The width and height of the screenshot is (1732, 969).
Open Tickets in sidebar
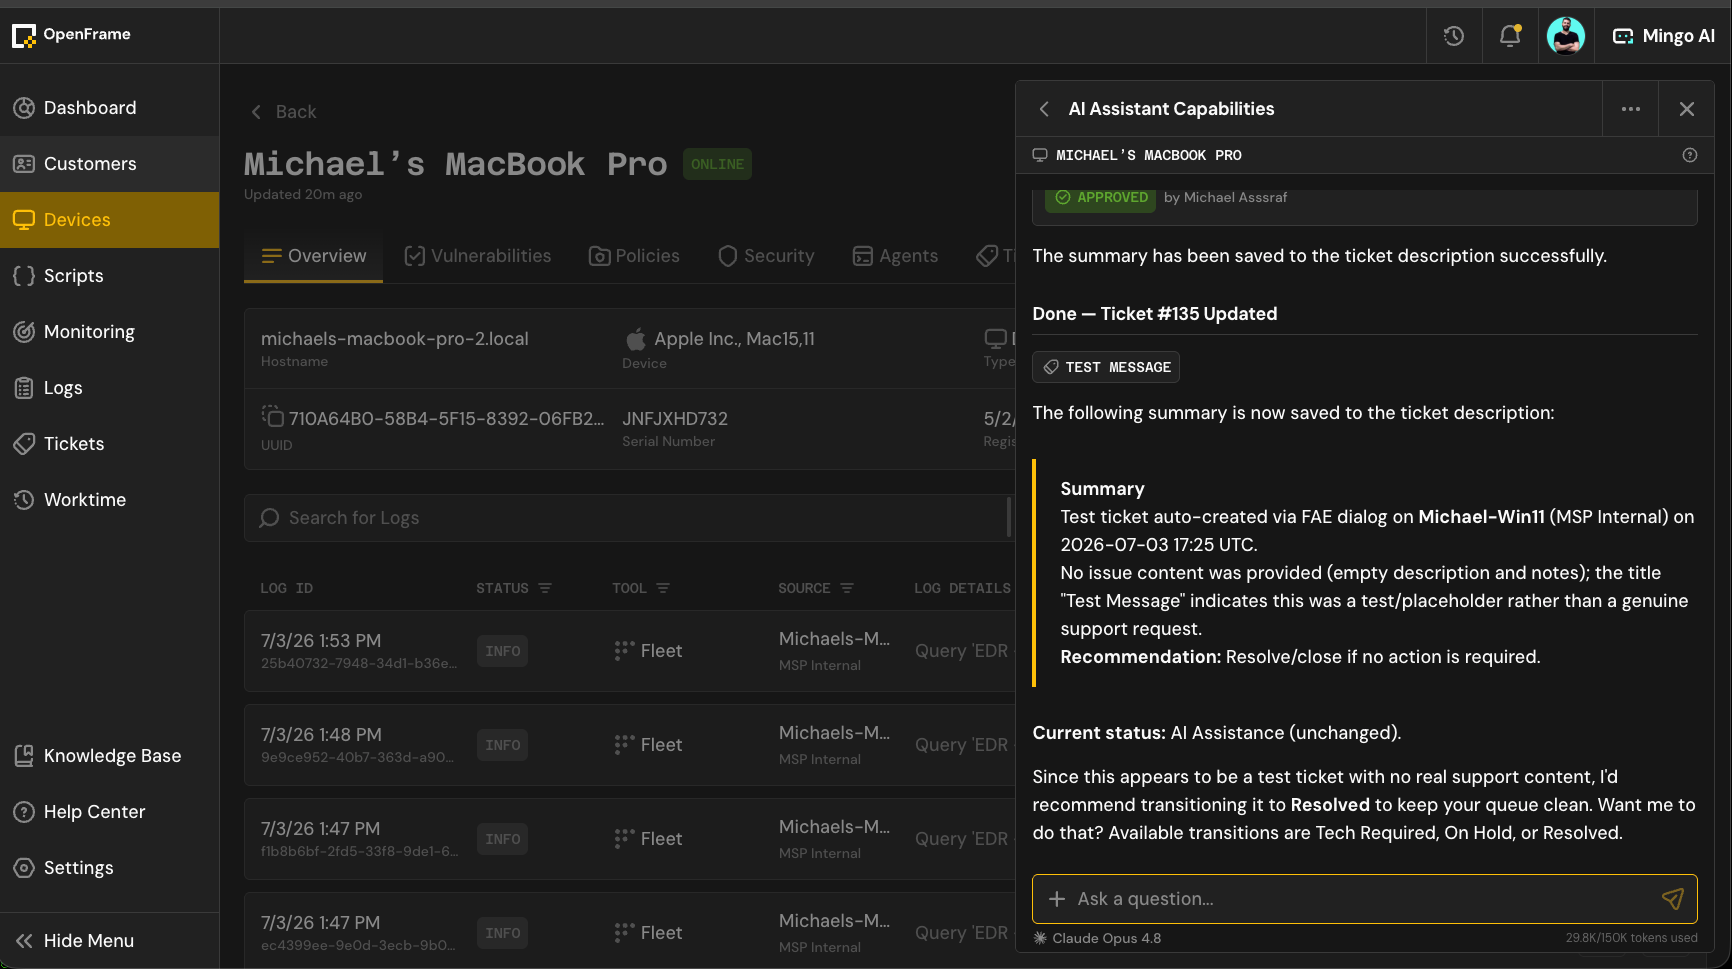point(109,444)
